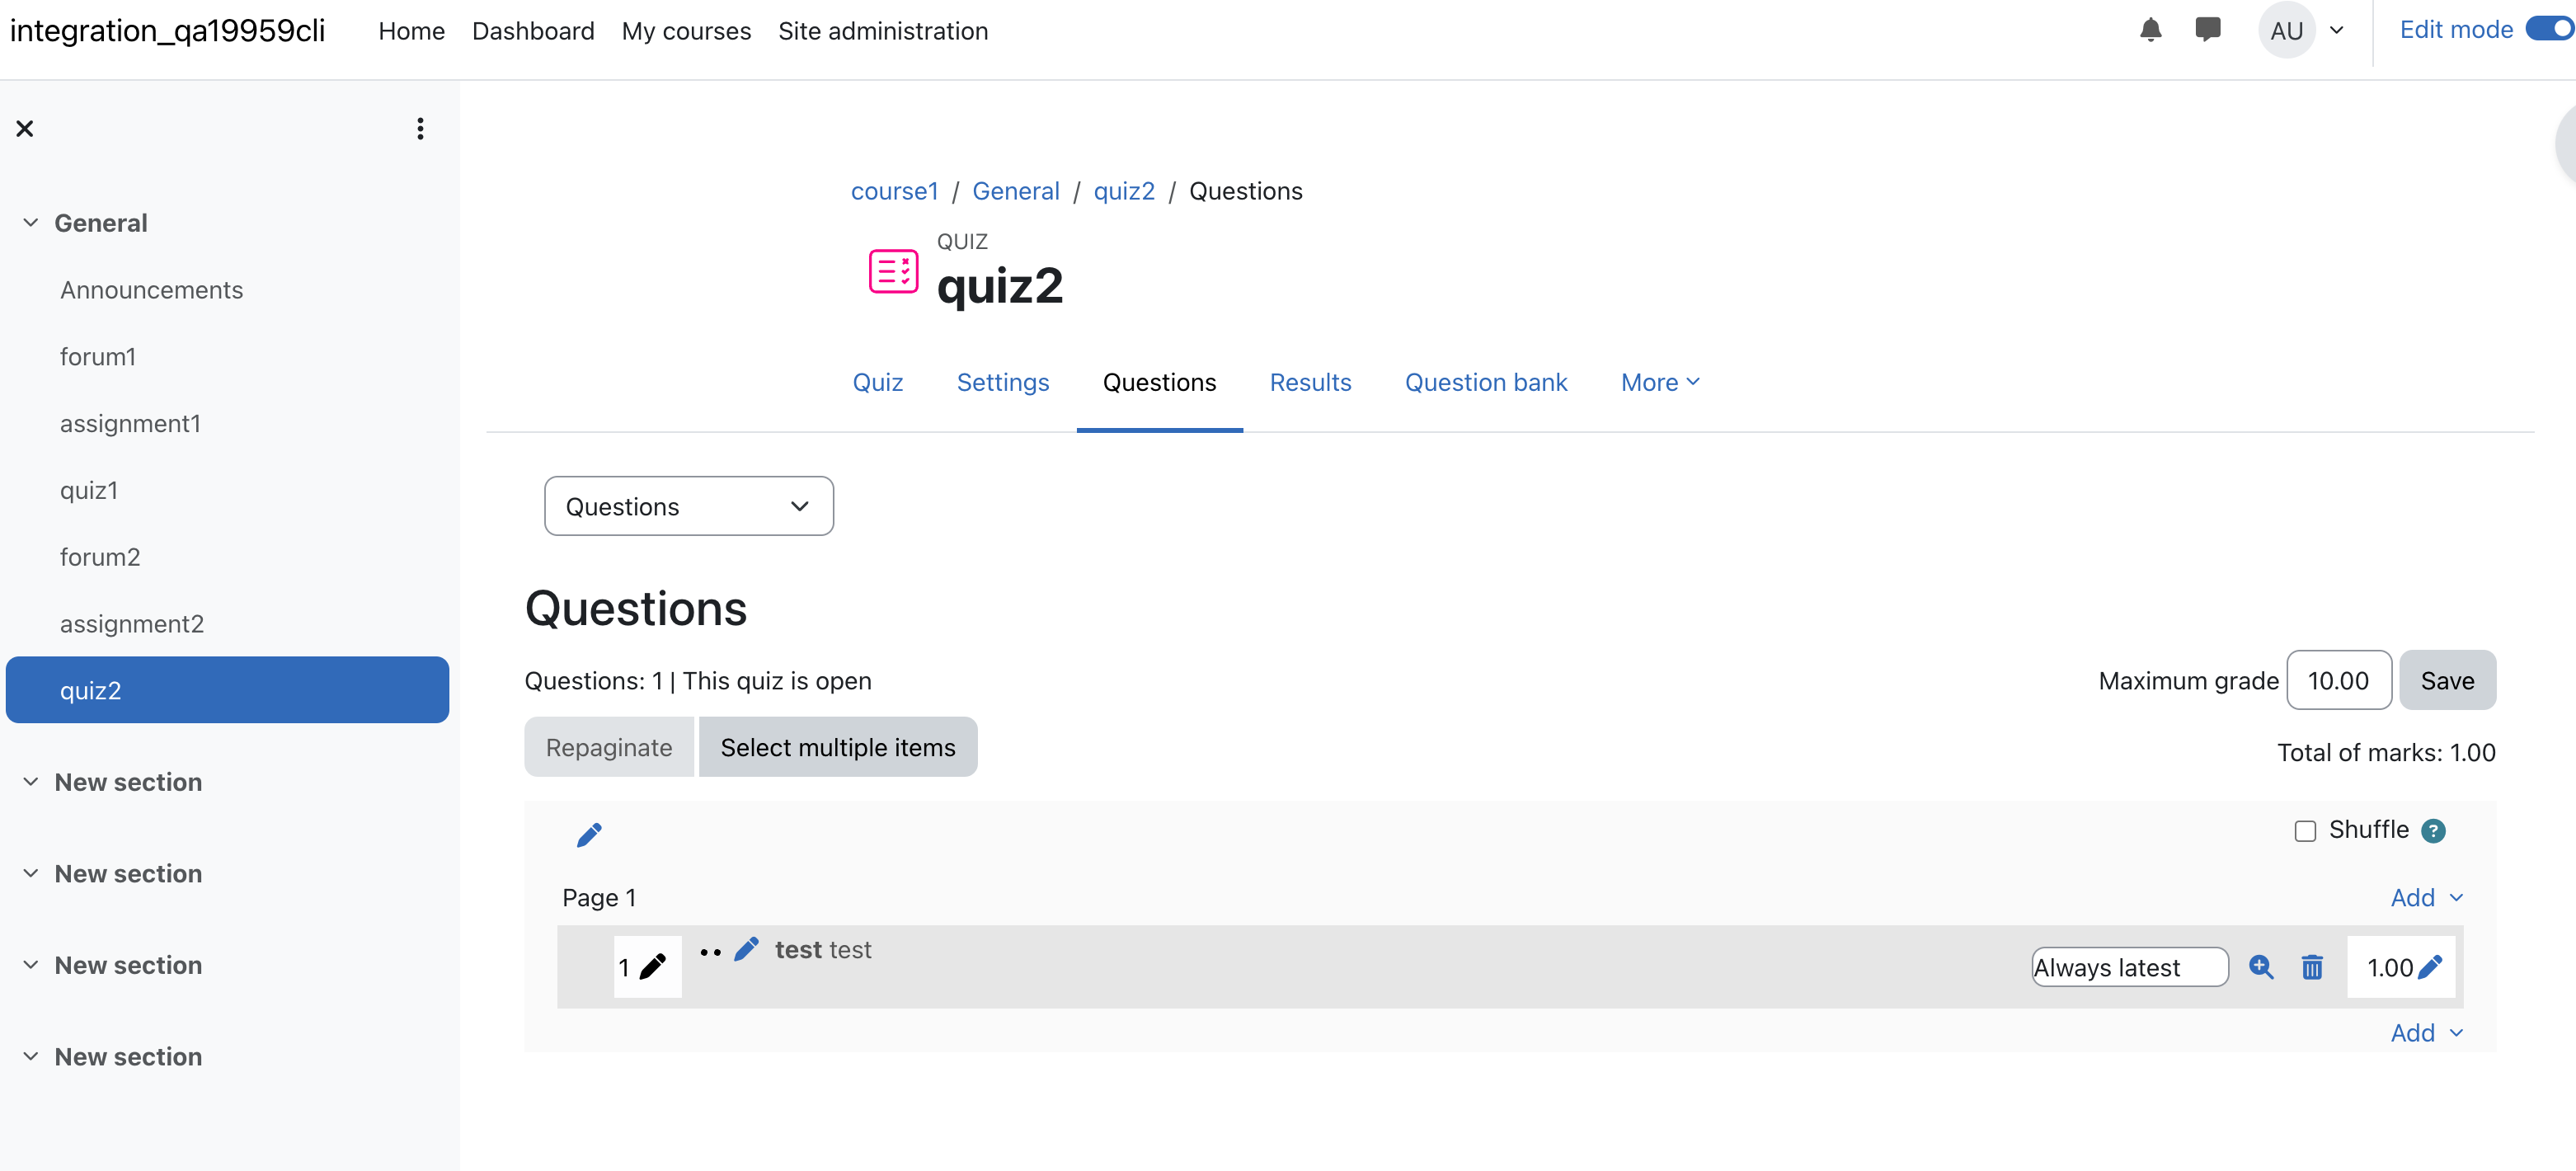Edit the section heading pencil icon
This screenshot has width=2576, height=1171.
click(589, 834)
